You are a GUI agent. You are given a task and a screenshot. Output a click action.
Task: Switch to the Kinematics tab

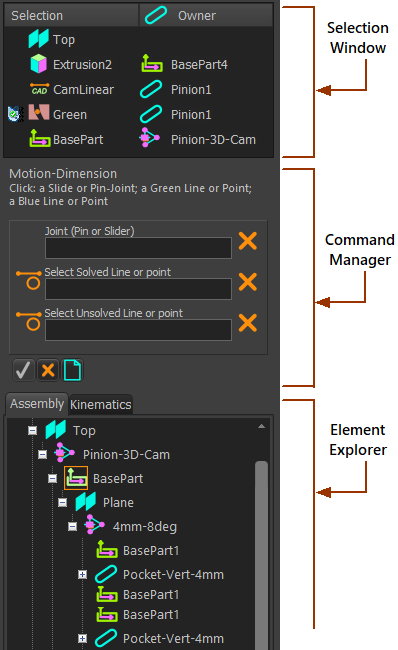(x=101, y=405)
